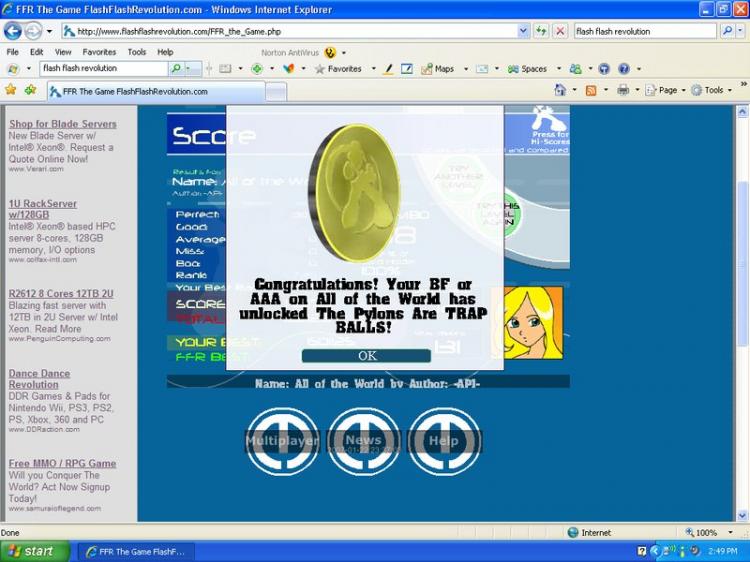The height and width of the screenshot is (562, 750).
Task: Click the toolbar Help question mark icon
Action: (624, 69)
